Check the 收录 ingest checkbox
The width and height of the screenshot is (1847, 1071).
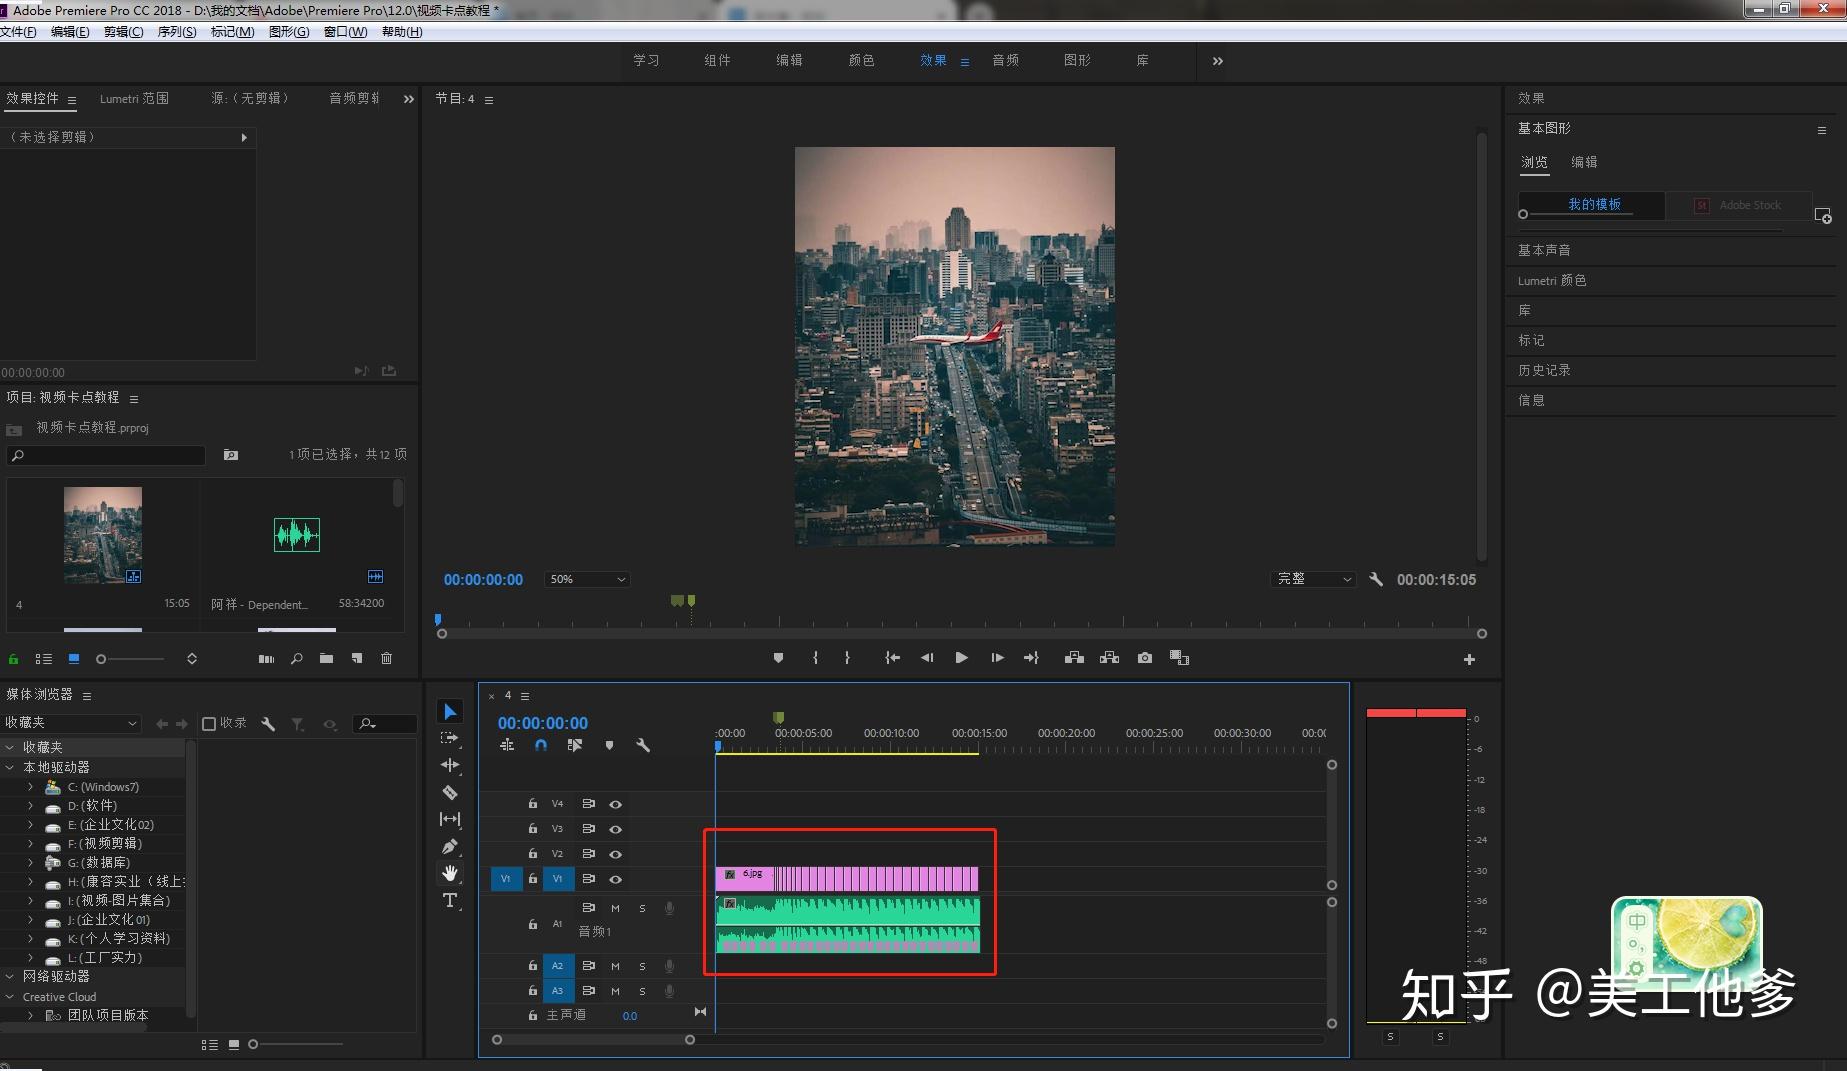click(x=209, y=723)
